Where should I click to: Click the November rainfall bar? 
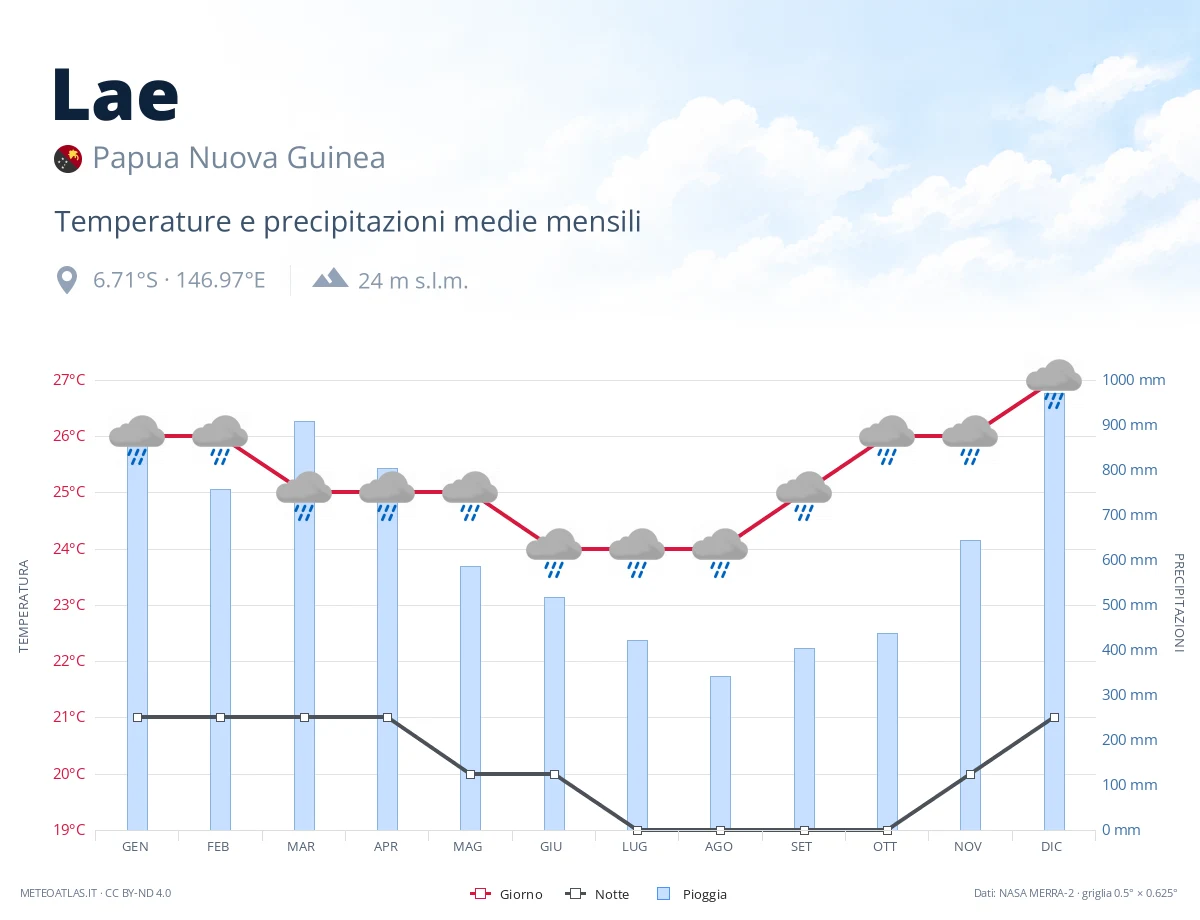click(970, 685)
